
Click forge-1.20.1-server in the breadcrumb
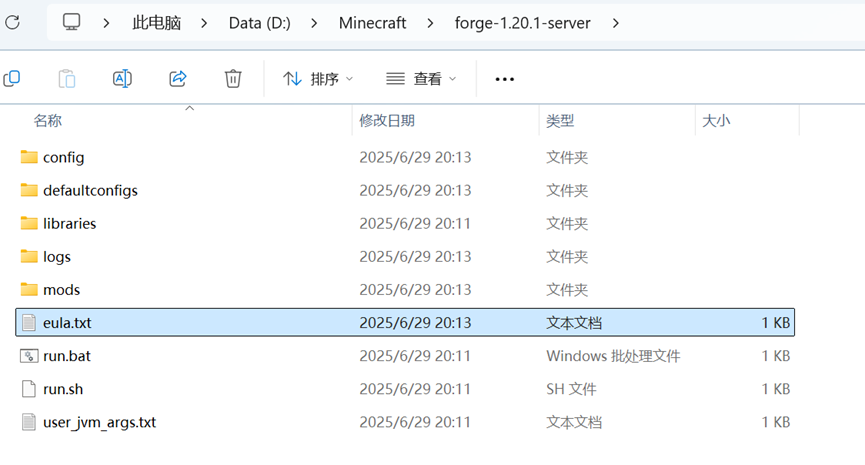point(522,23)
